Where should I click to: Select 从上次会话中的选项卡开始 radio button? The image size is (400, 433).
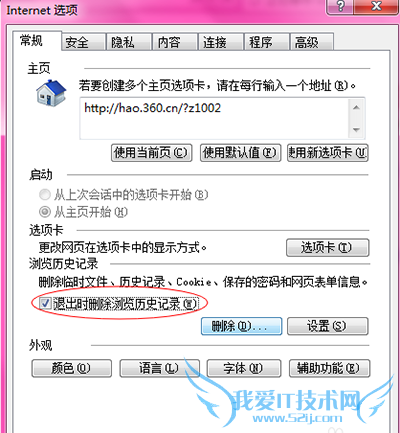(x=45, y=195)
